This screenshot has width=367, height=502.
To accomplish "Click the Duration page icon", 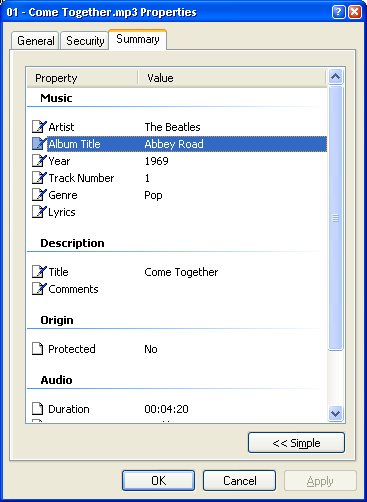I will coord(38,409).
